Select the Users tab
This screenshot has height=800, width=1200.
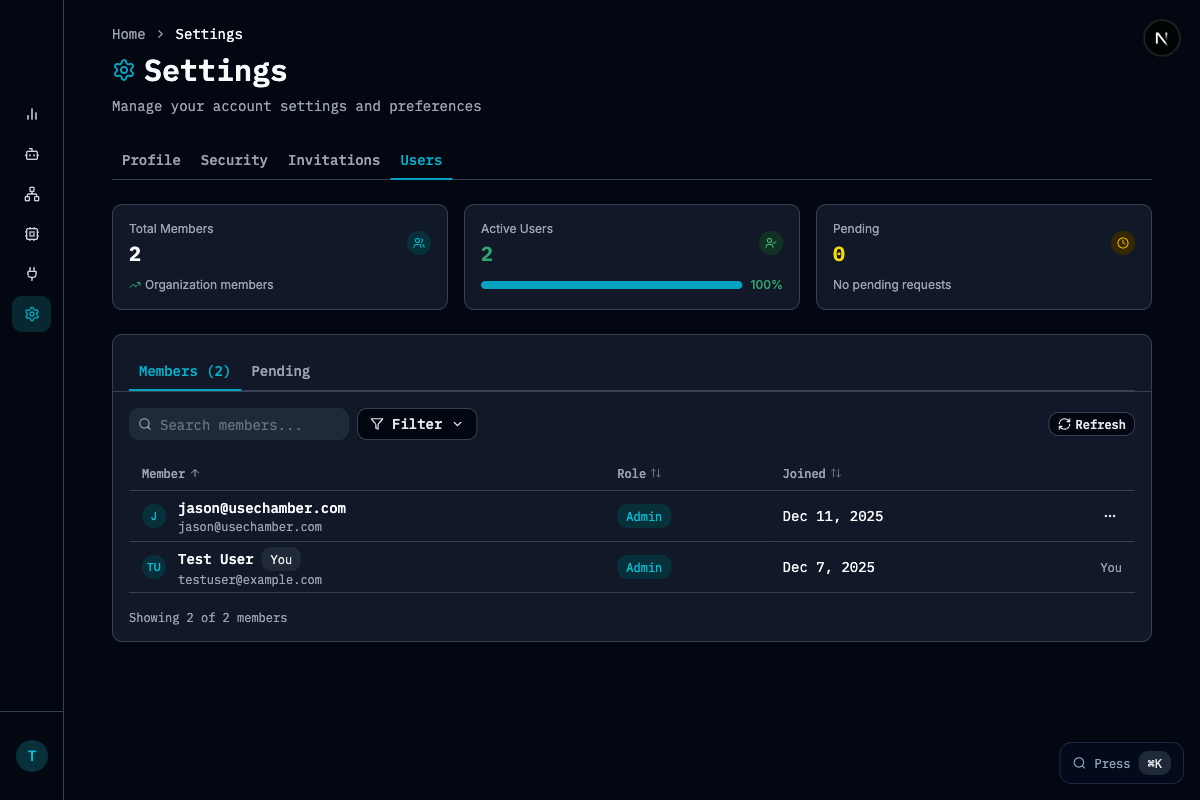421,160
